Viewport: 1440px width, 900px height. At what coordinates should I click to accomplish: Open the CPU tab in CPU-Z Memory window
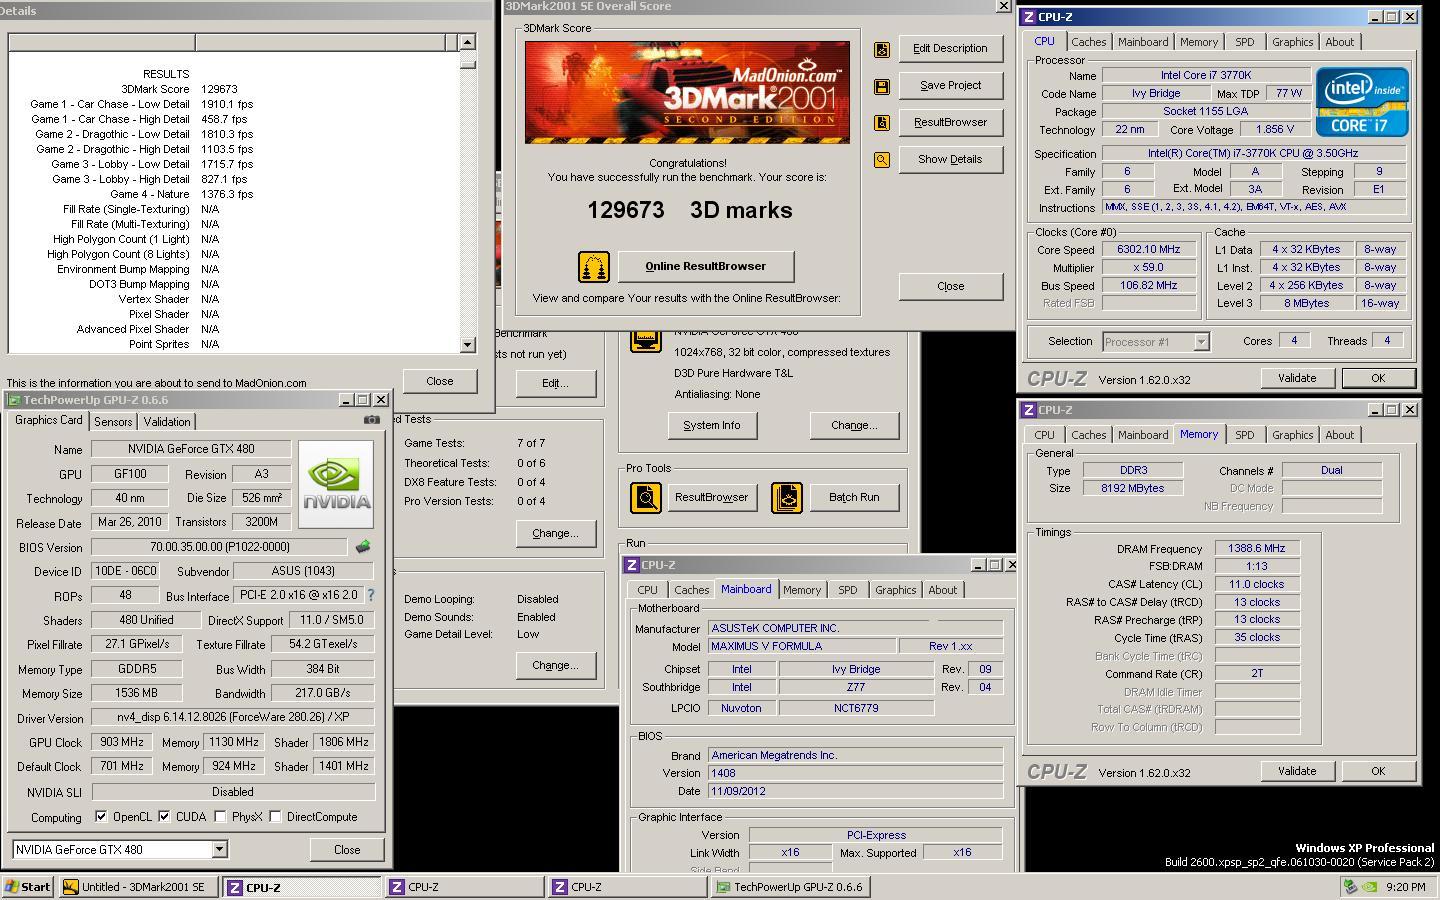(x=1044, y=435)
